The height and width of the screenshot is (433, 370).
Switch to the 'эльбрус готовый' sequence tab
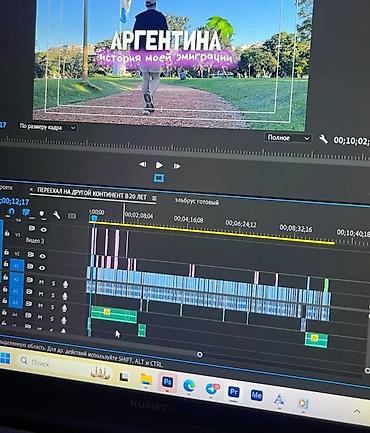pyautogui.click(x=197, y=202)
